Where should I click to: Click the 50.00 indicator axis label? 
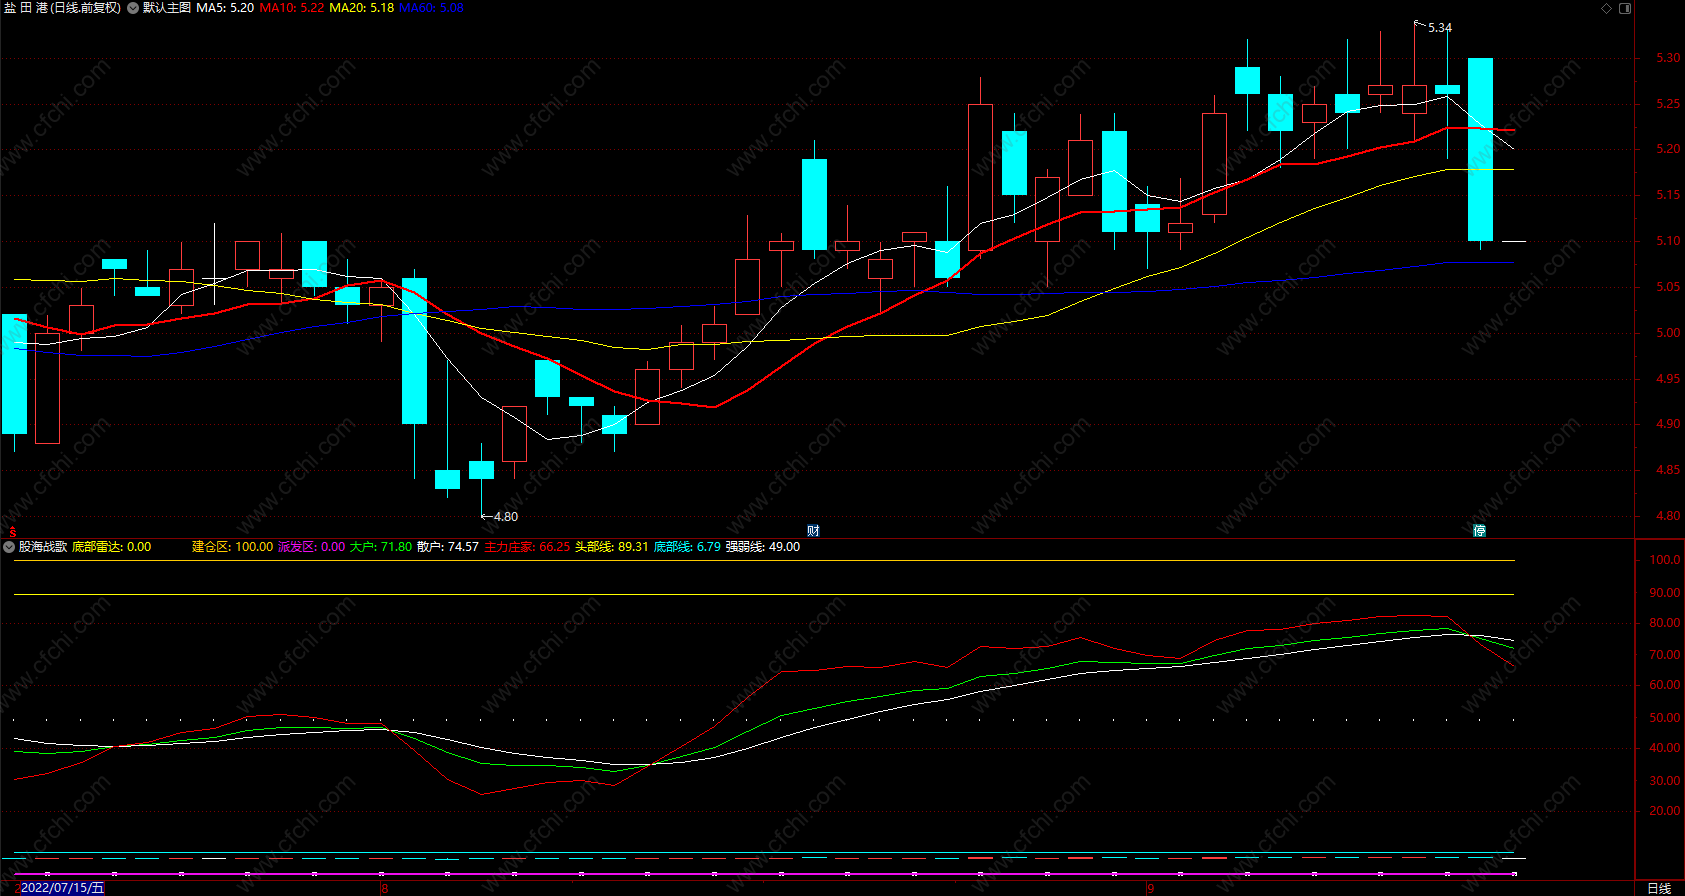click(x=1664, y=718)
